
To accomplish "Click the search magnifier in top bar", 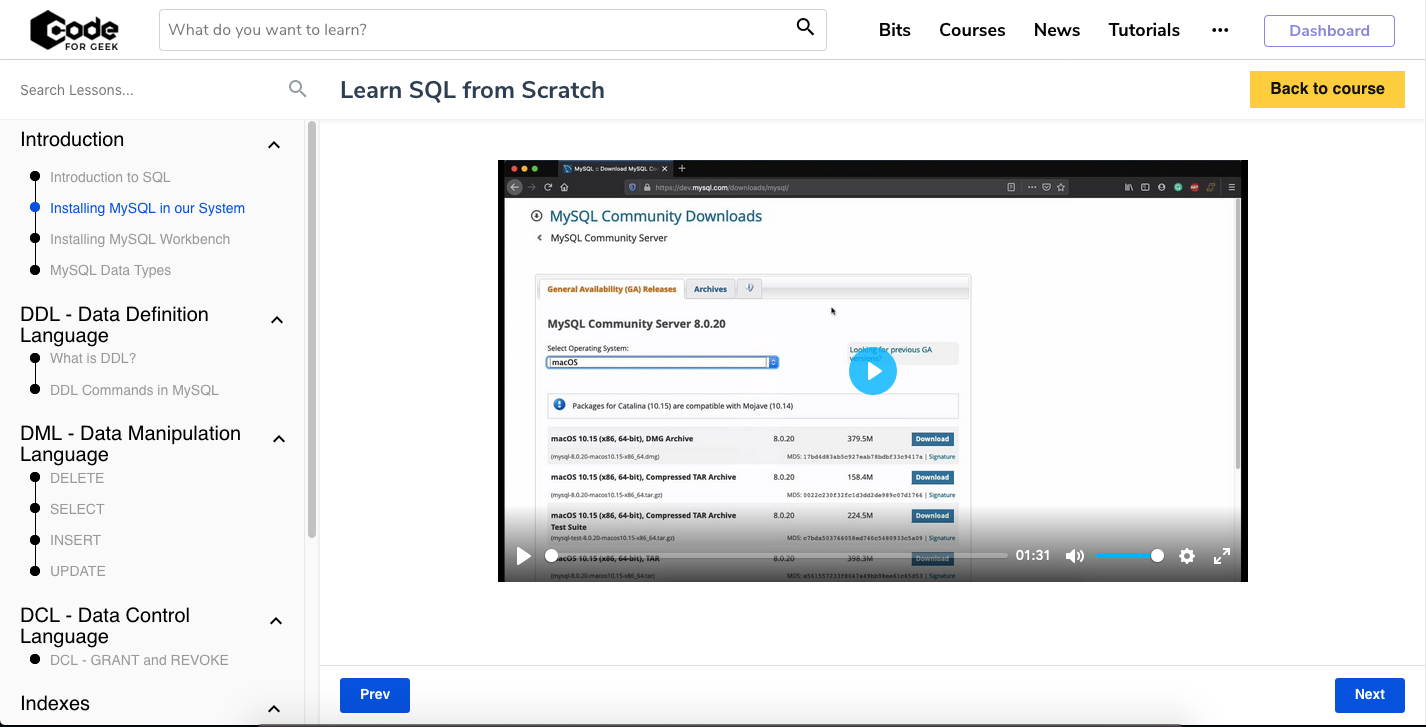I will tap(805, 27).
